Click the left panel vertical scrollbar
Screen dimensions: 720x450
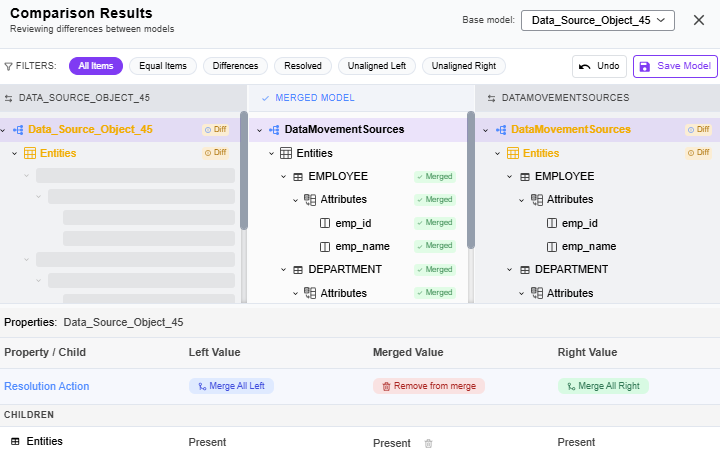coord(244,170)
